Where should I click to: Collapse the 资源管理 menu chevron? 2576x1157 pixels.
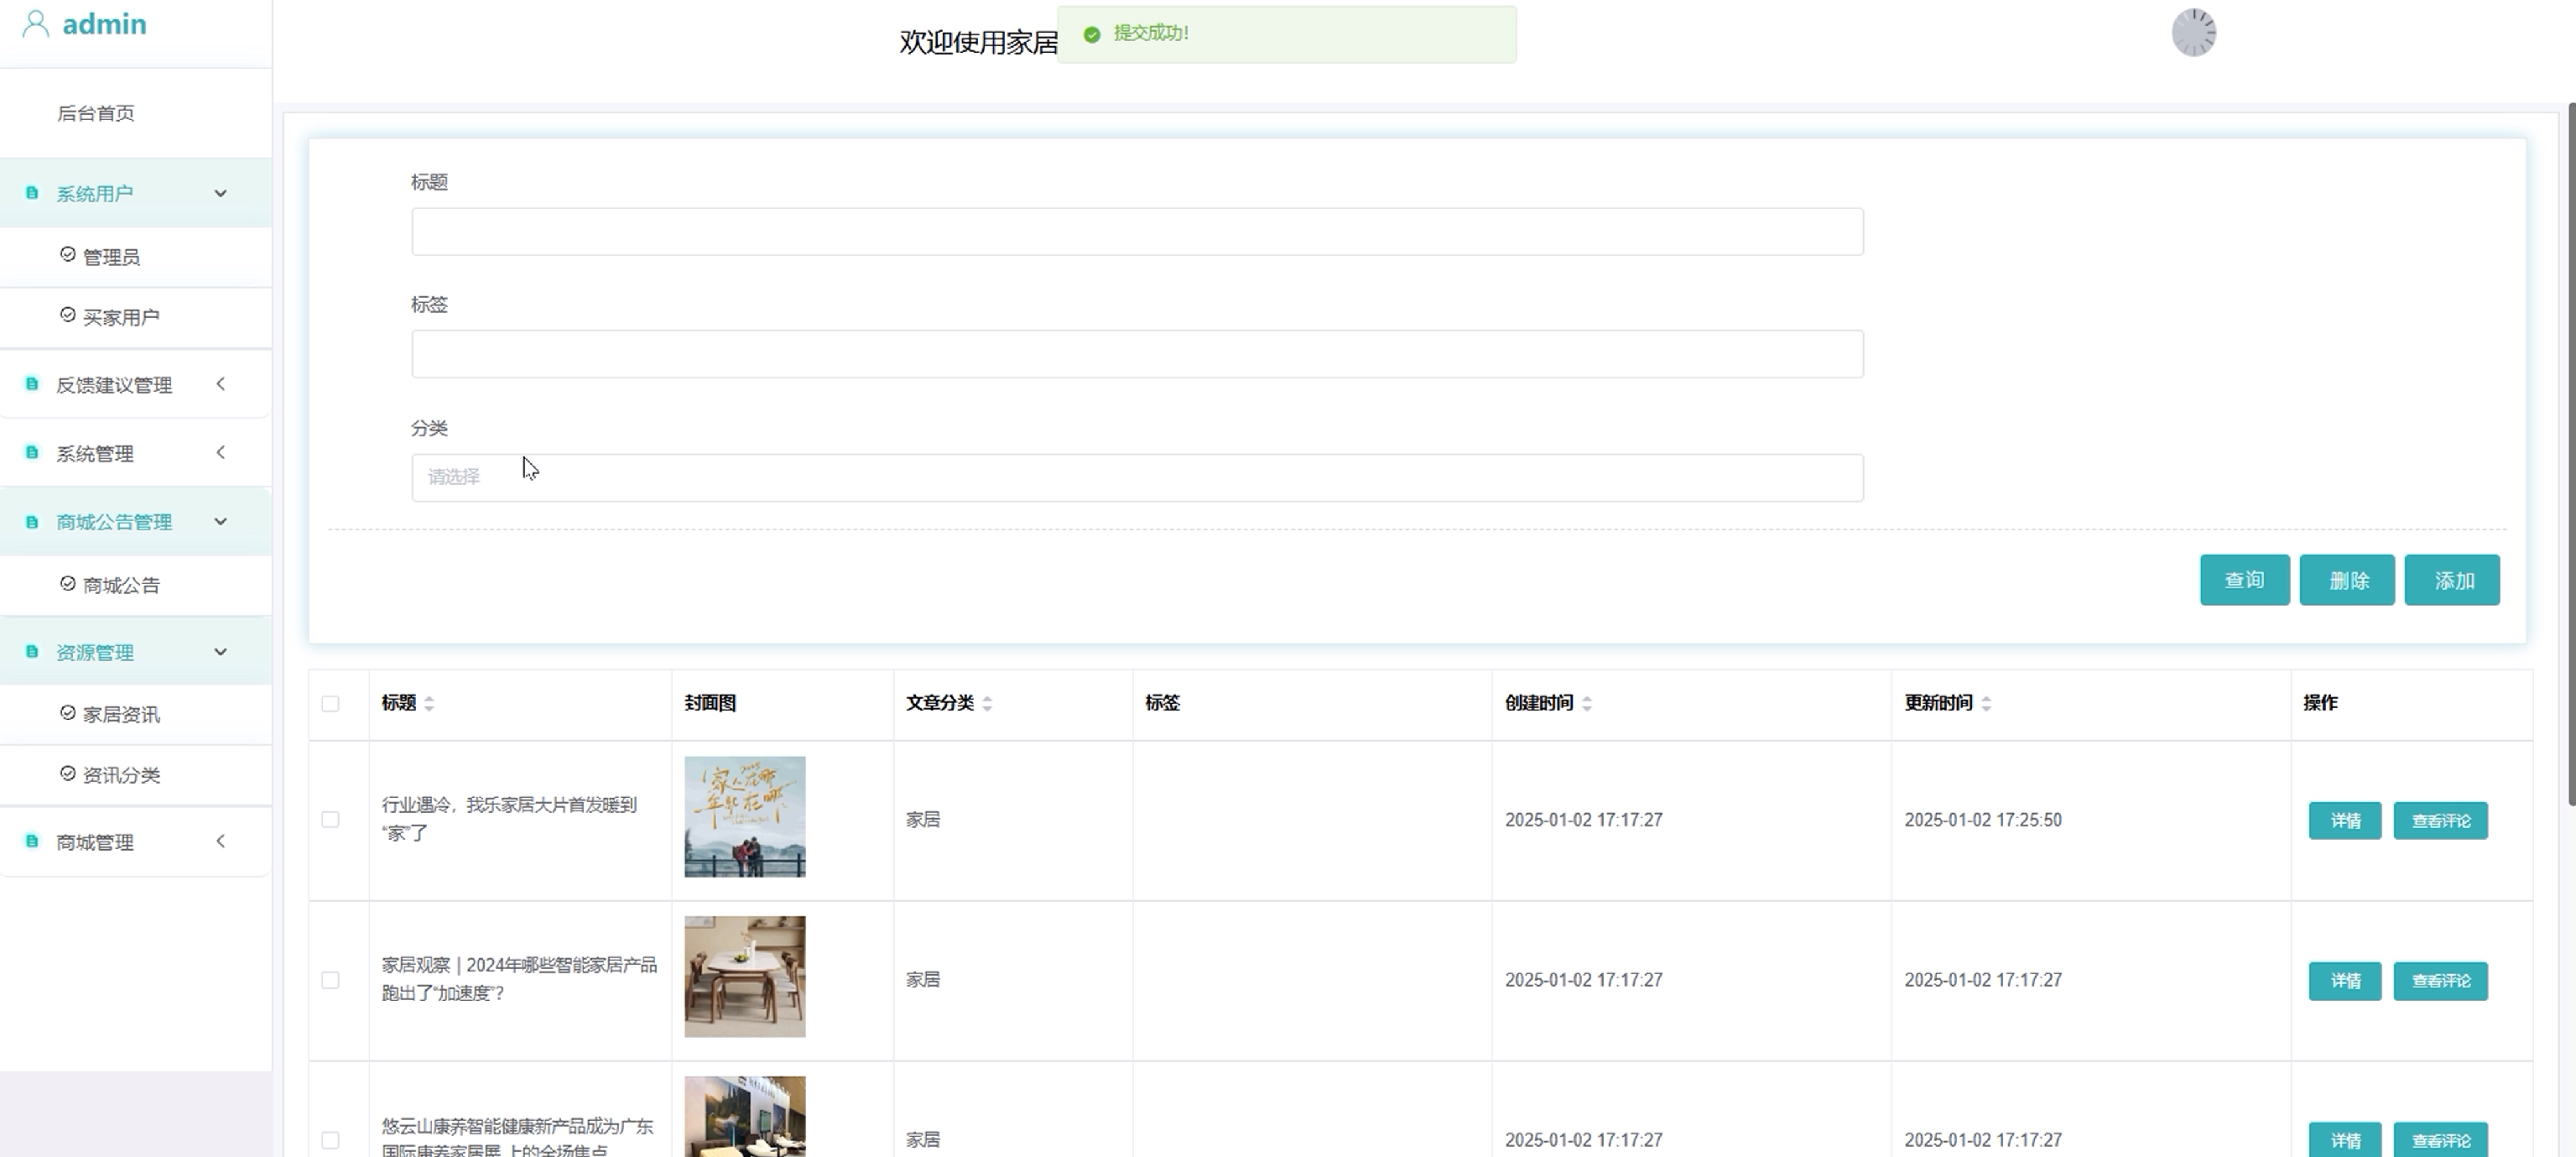[221, 652]
